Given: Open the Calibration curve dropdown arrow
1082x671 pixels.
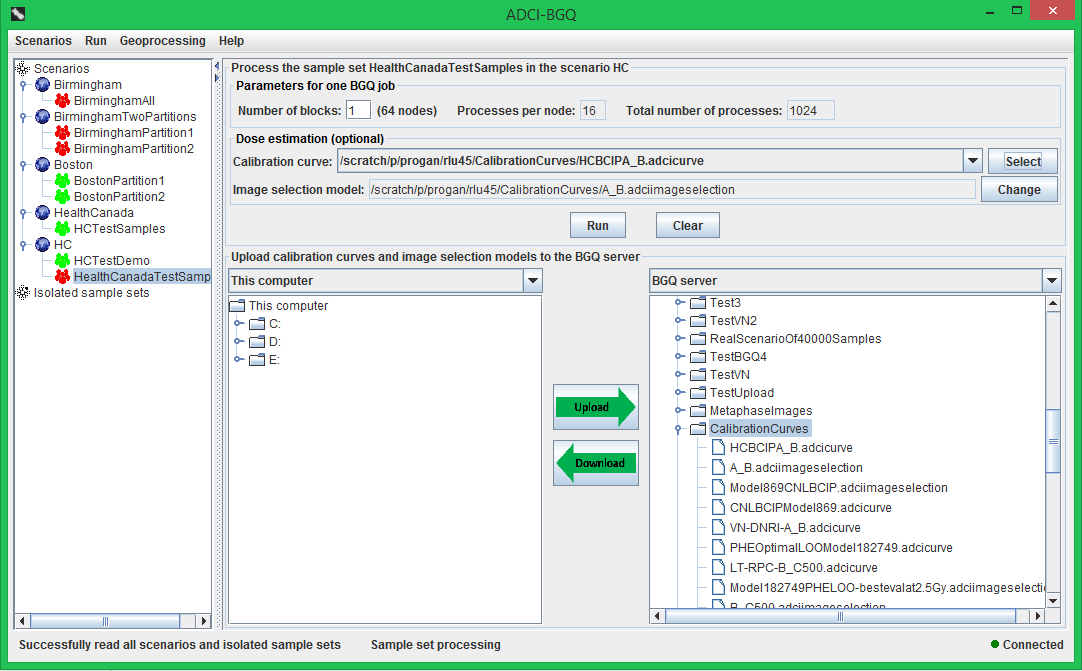Looking at the screenshot, I should (x=972, y=161).
